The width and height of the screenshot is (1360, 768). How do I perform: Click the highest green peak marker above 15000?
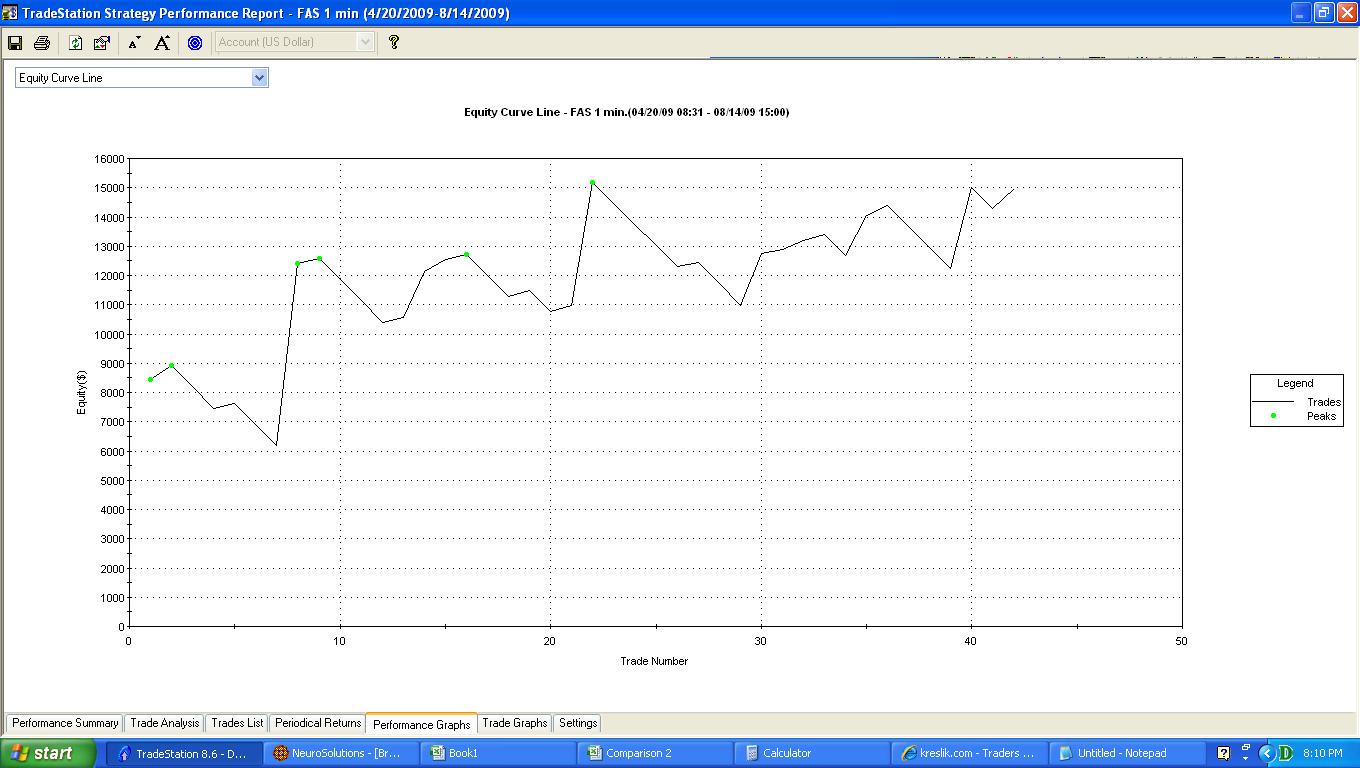click(592, 183)
